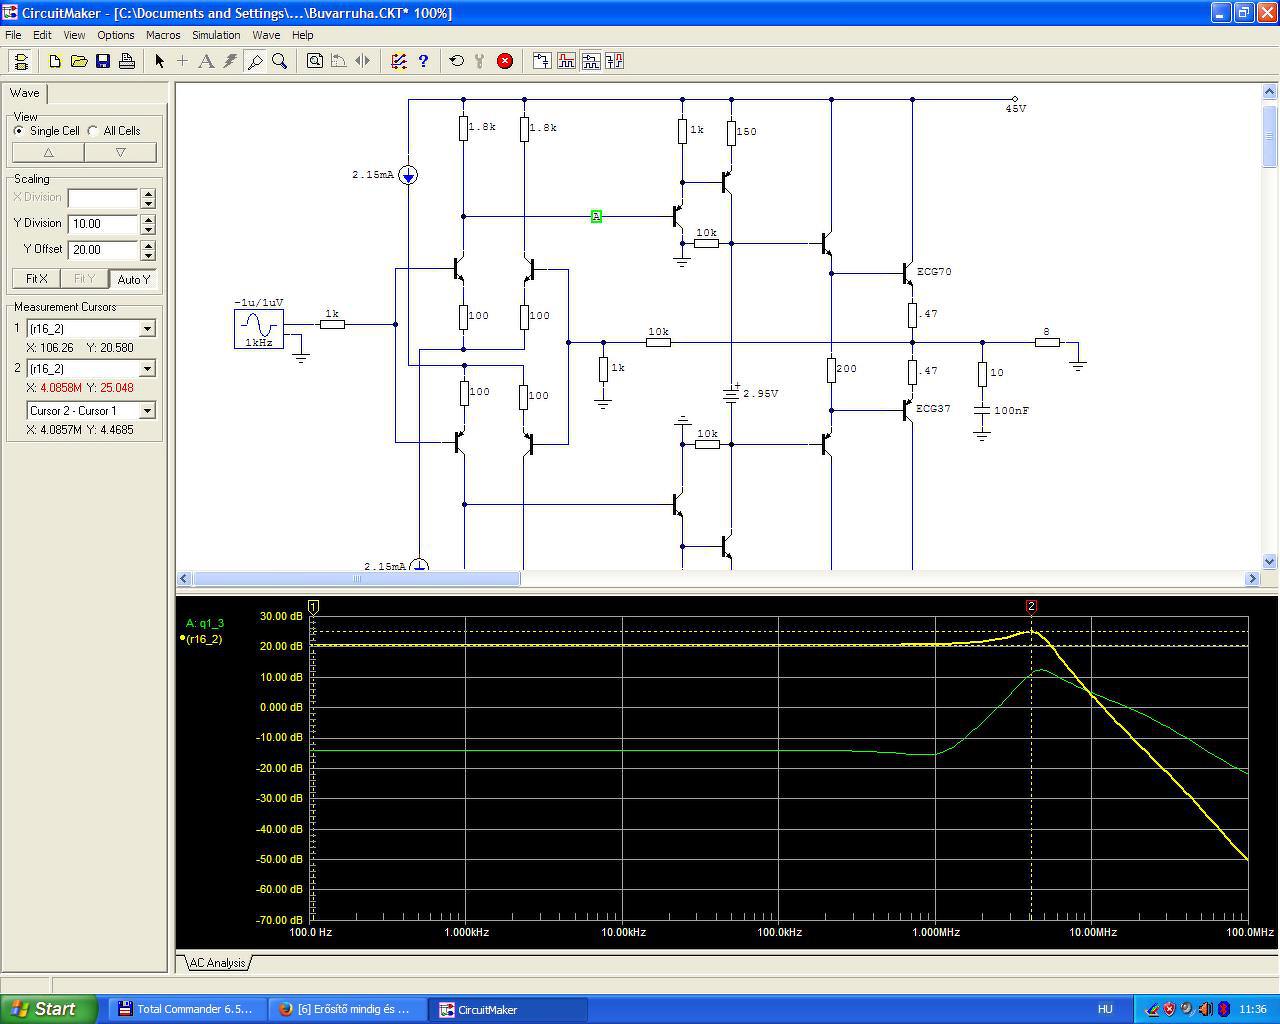This screenshot has width=1280, height=1024.
Task: Expand the Cursor 2 - Cursor 1 dropdown
Action: (147, 411)
